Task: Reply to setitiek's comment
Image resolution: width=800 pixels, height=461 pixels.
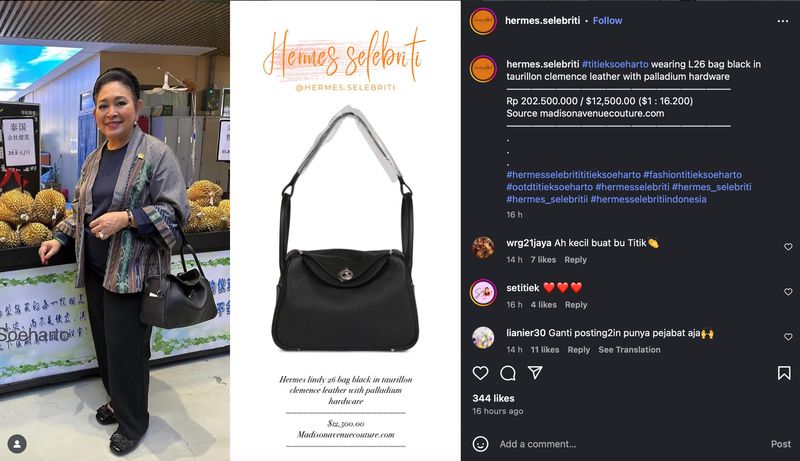Action: pos(576,304)
